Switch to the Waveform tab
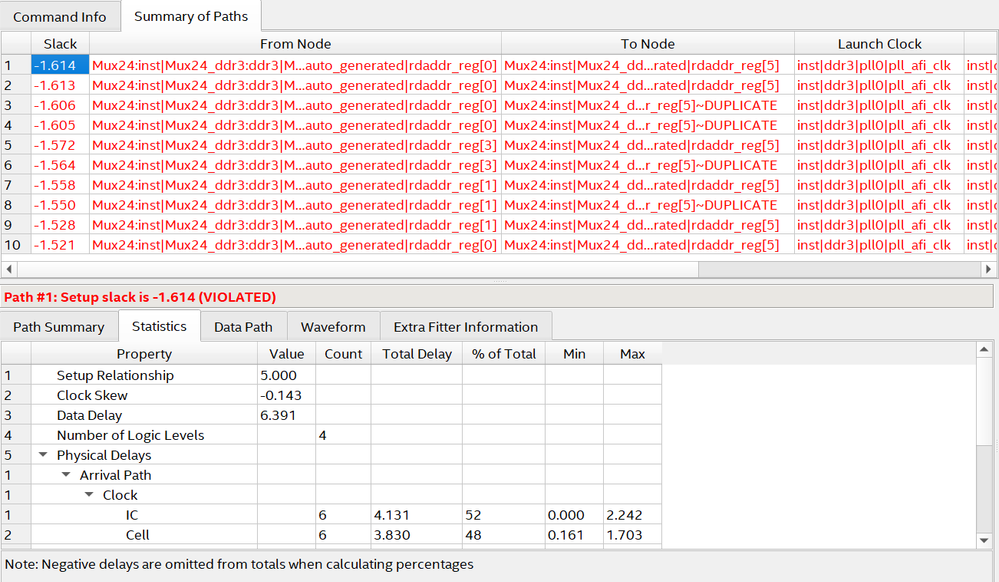 (333, 327)
